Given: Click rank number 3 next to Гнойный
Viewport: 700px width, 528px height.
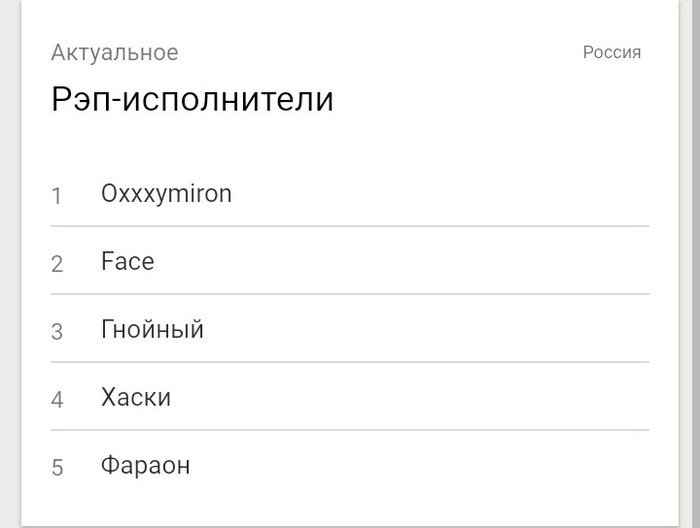Looking at the screenshot, I should click(x=57, y=332).
